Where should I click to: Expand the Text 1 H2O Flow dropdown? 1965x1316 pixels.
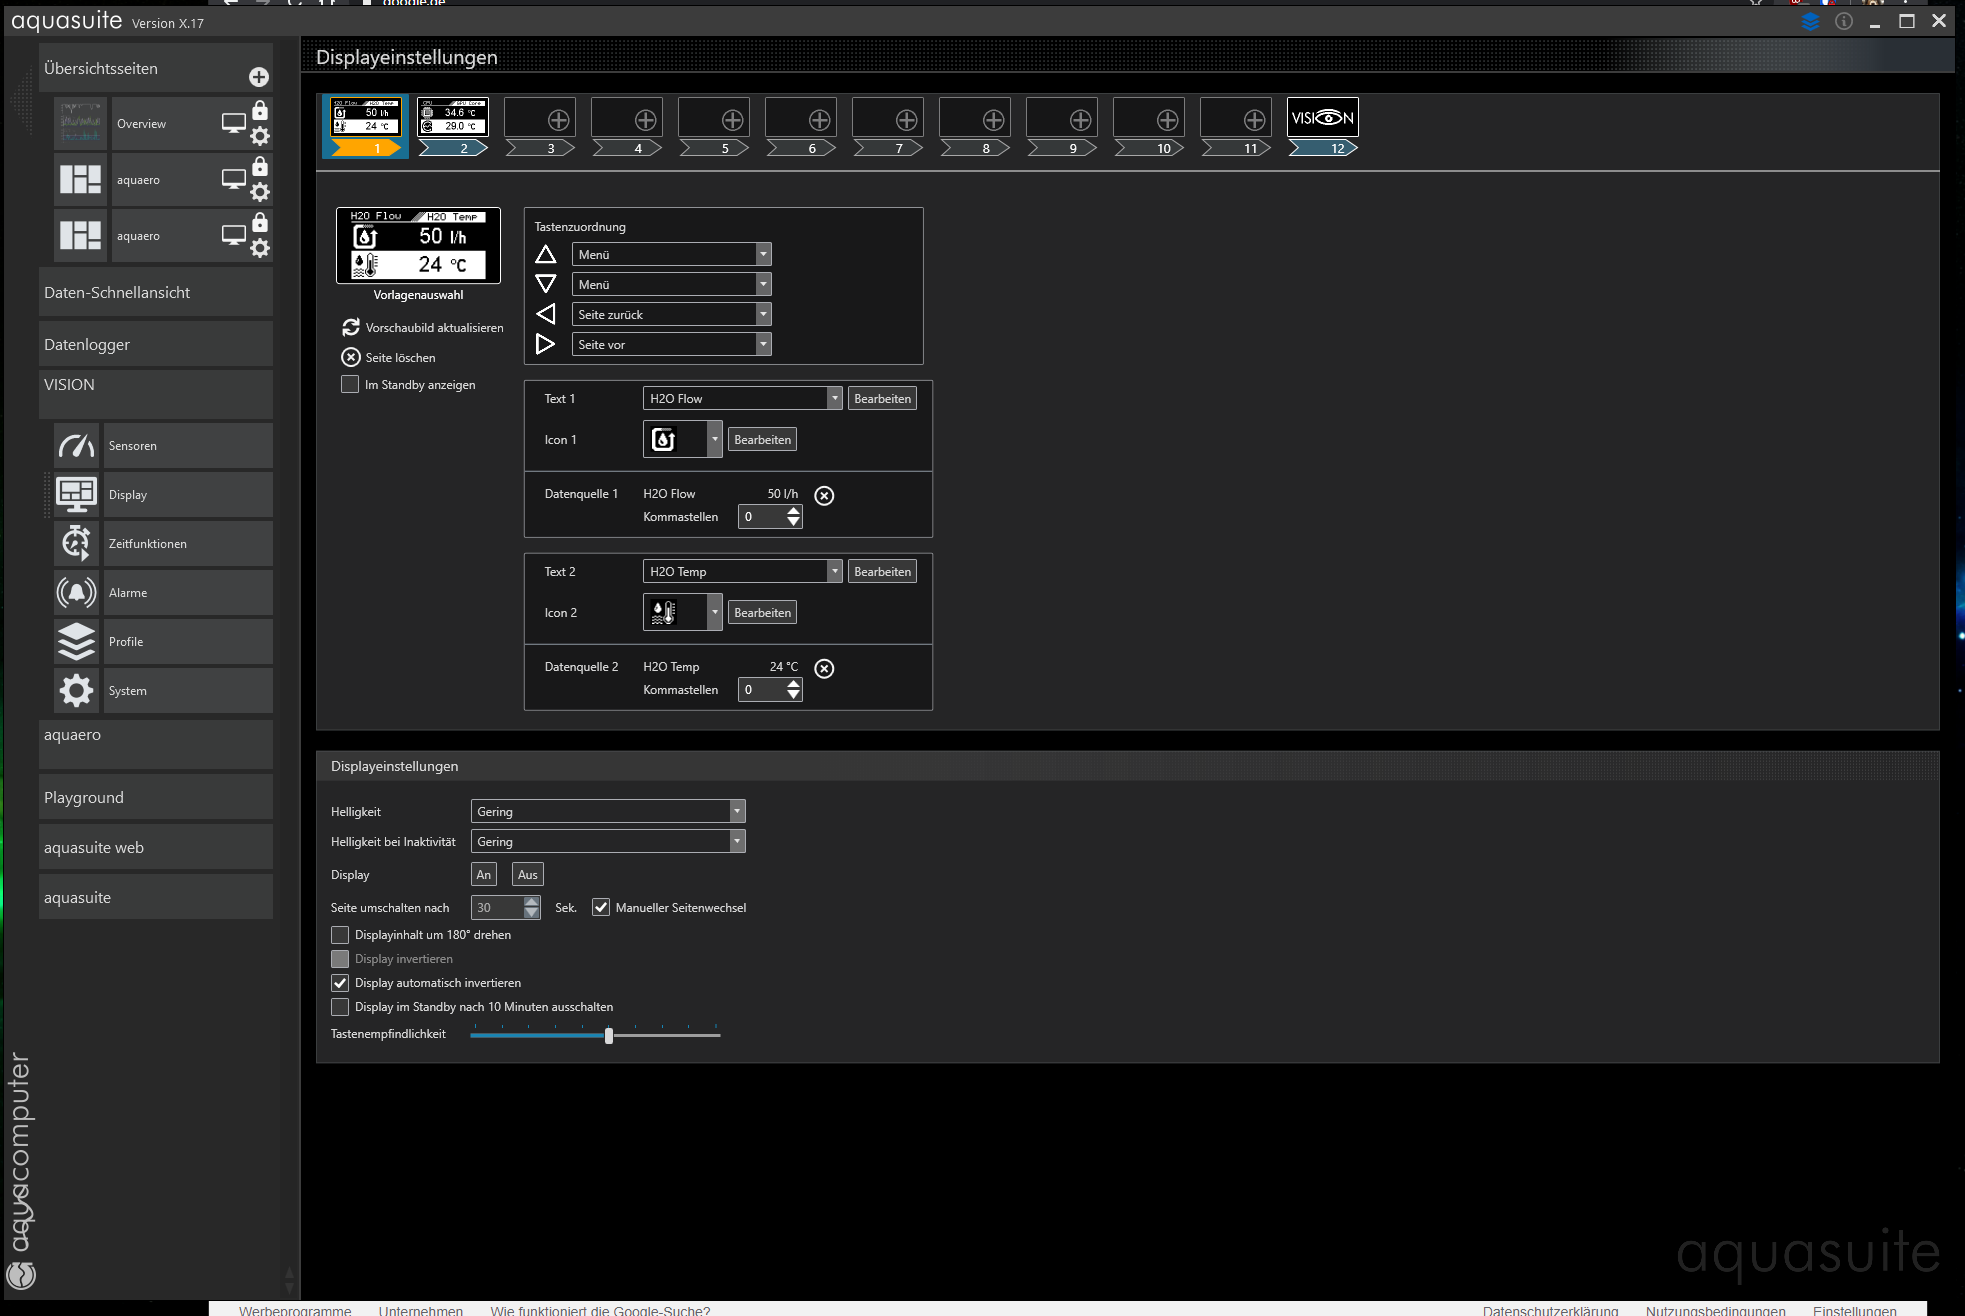pos(742,398)
